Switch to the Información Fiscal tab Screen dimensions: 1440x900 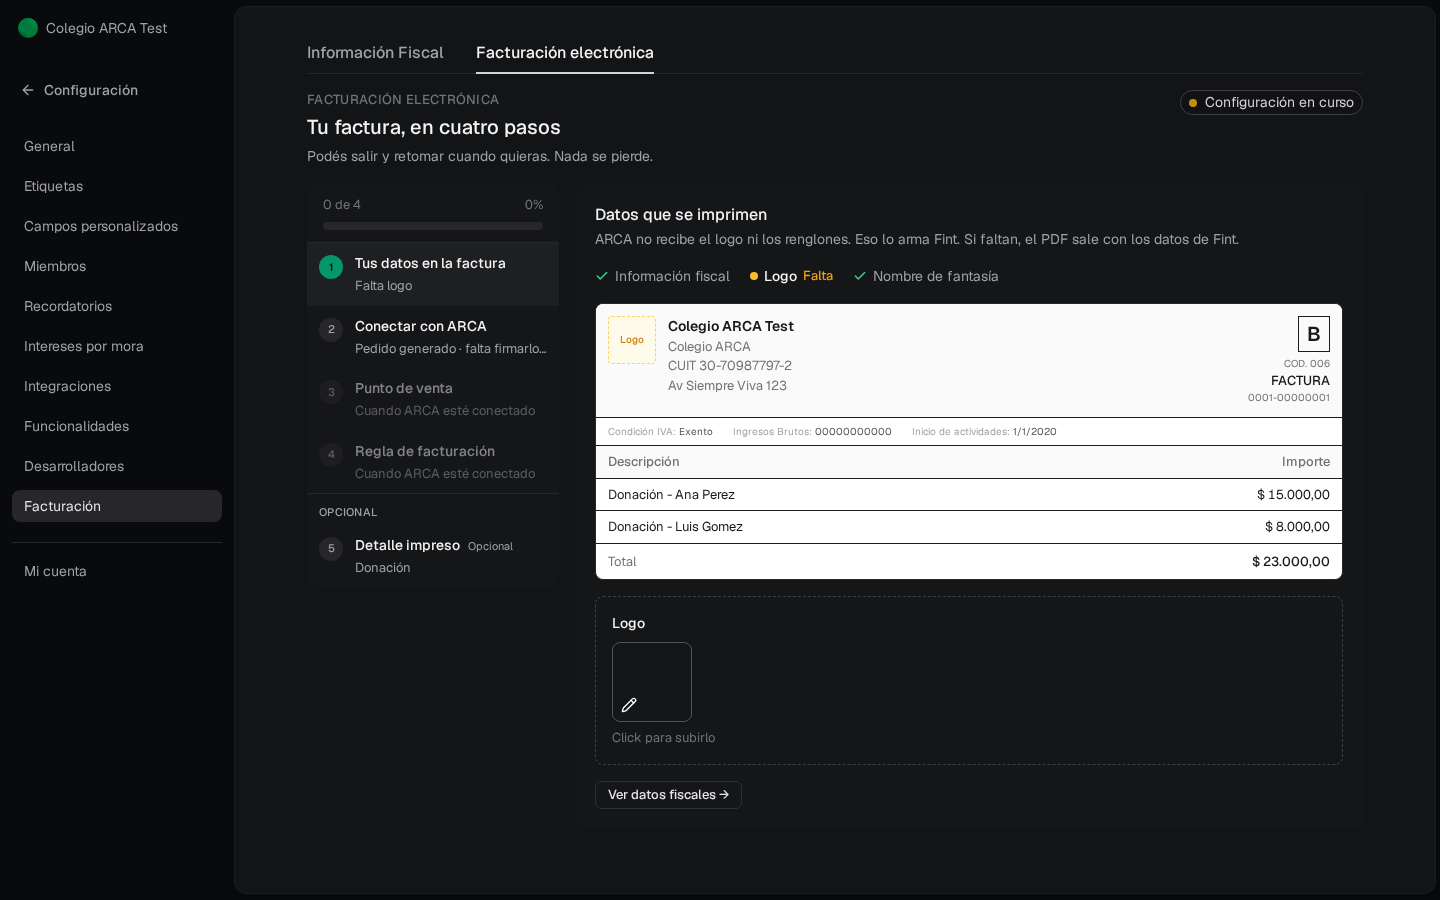[375, 52]
